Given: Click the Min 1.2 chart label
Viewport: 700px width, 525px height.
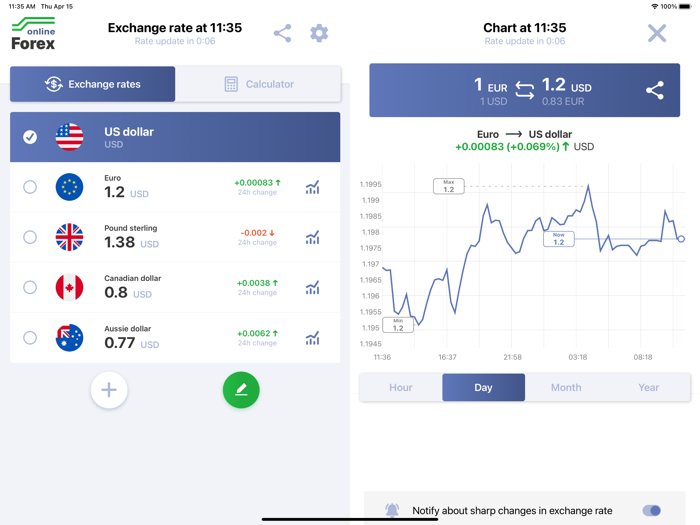Looking at the screenshot, I should [398, 325].
